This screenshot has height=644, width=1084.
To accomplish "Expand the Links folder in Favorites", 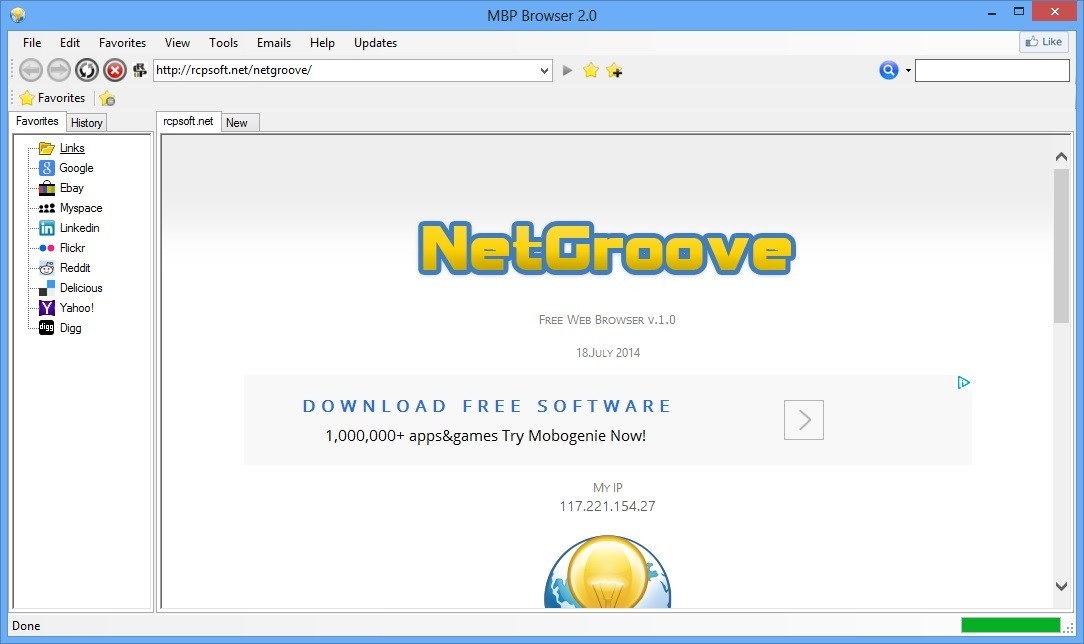I will [x=72, y=147].
